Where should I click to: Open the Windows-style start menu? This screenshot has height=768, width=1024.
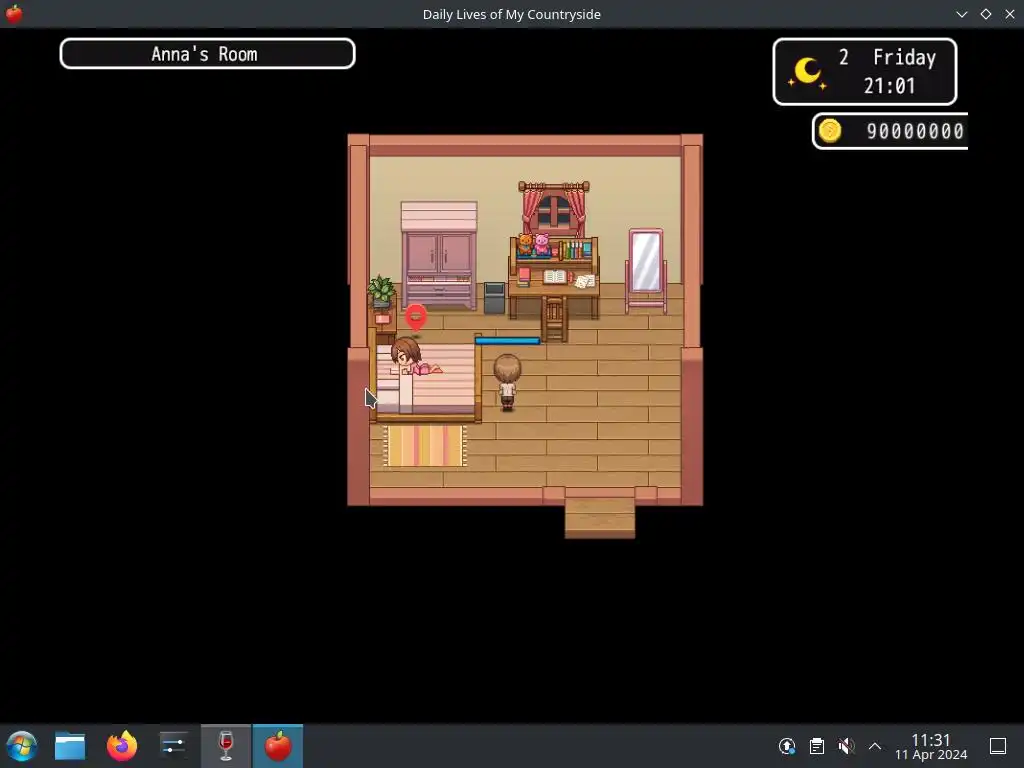tap(22, 746)
